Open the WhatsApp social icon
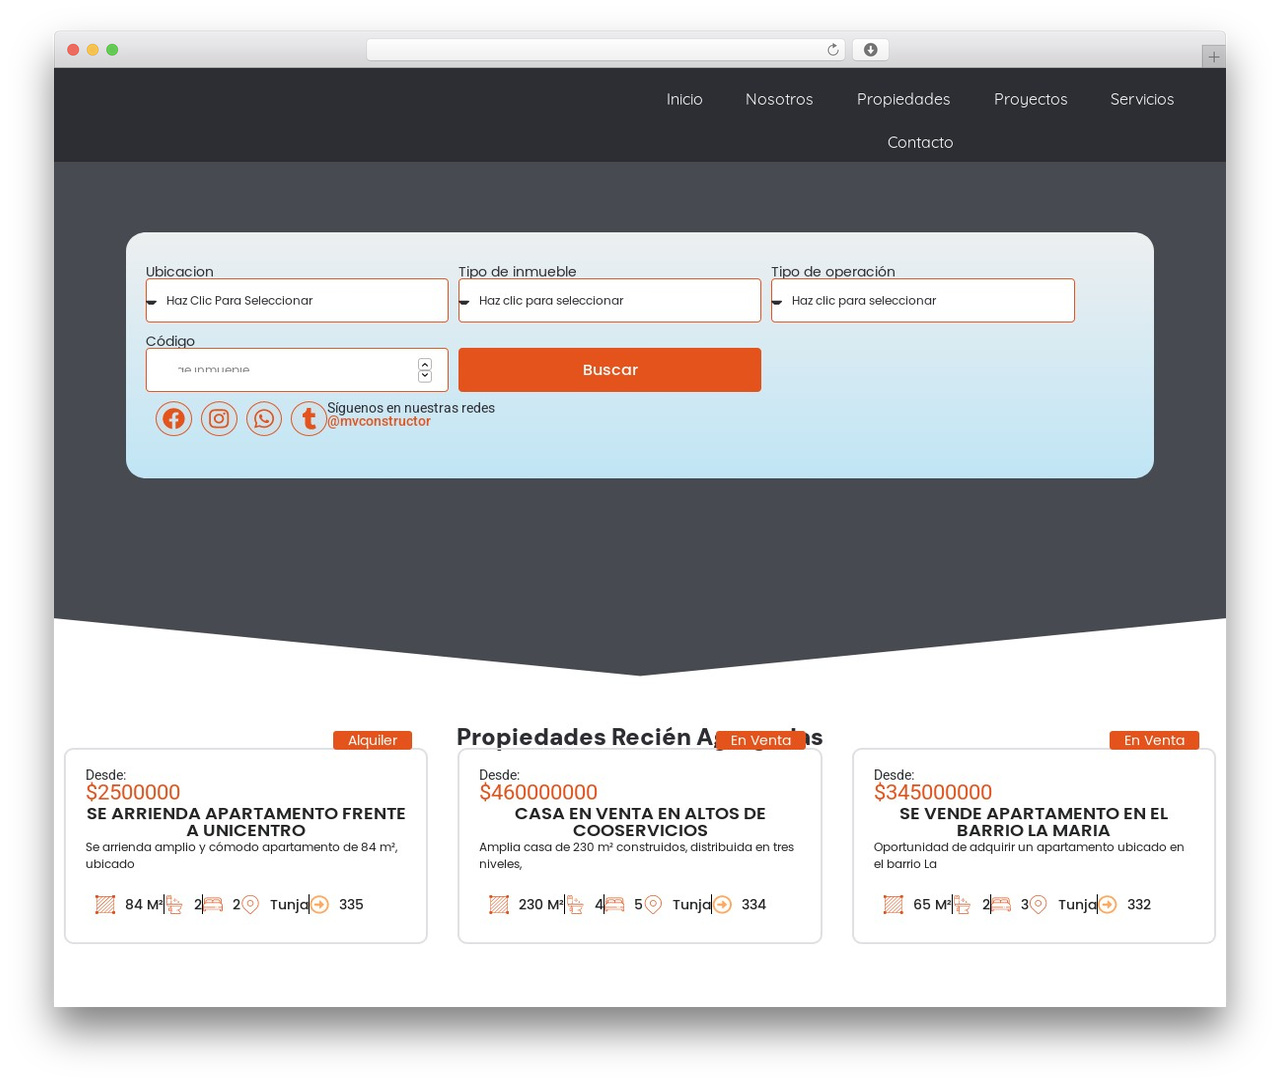Image resolution: width=1280 pixels, height=1084 pixels. pos(264,418)
